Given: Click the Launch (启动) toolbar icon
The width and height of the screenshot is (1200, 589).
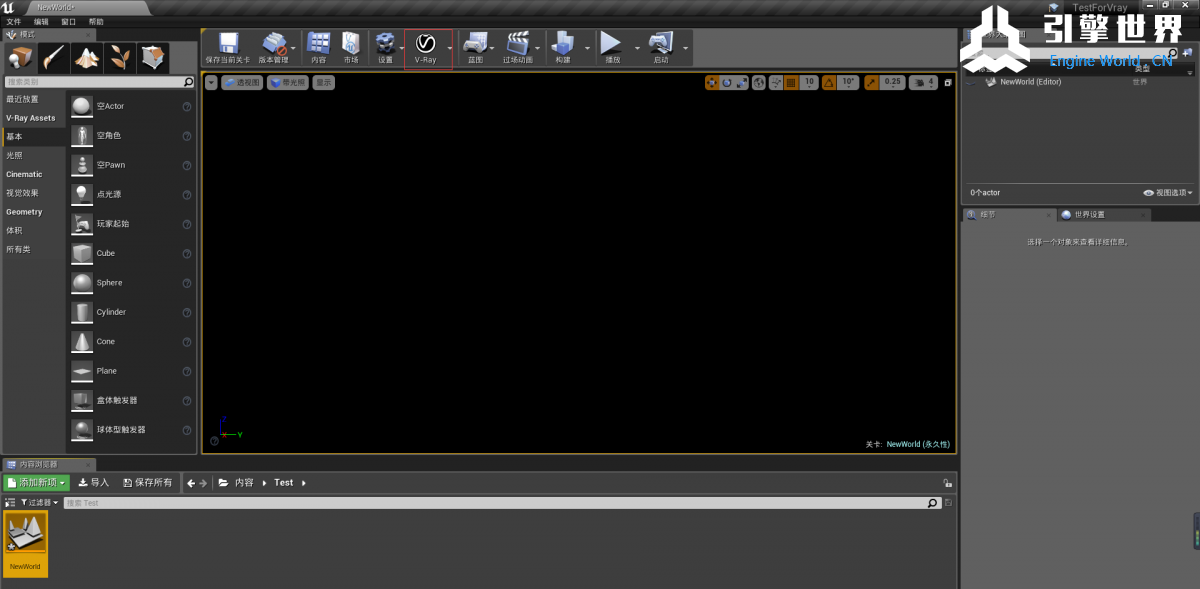Looking at the screenshot, I should (661, 48).
